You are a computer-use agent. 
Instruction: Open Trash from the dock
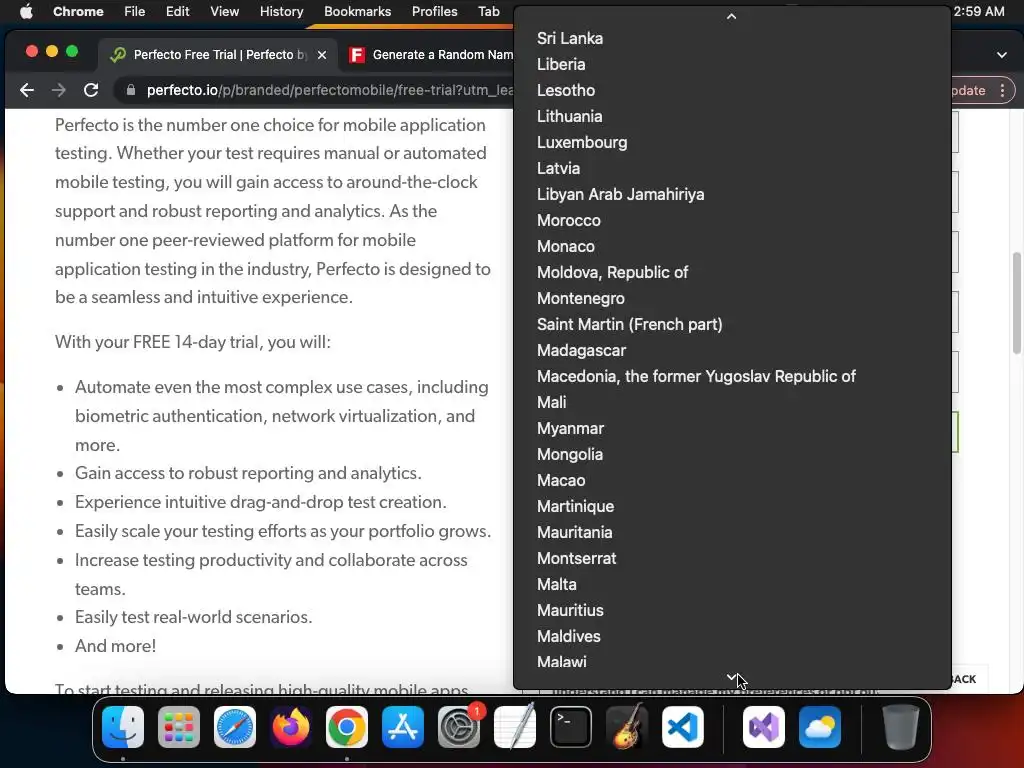[x=901, y=727]
